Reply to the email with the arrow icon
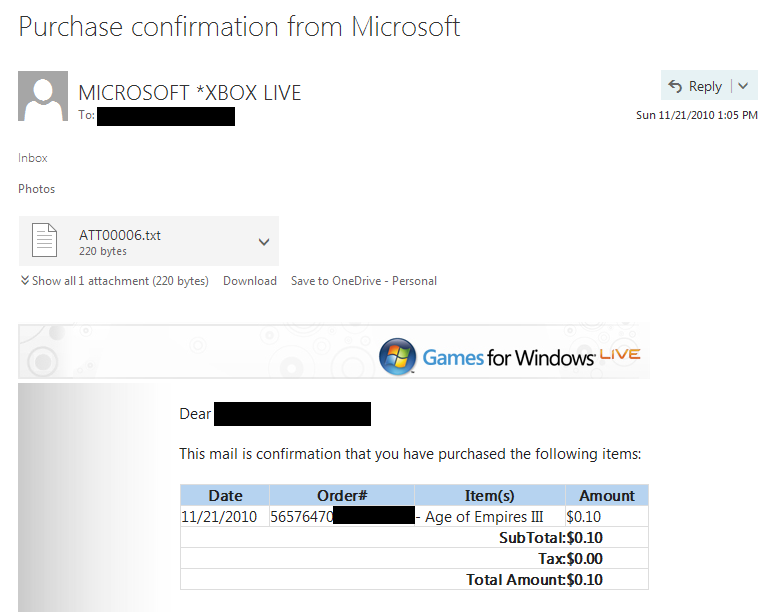The width and height of the screenshot is (765, 612). pos(675,86)
